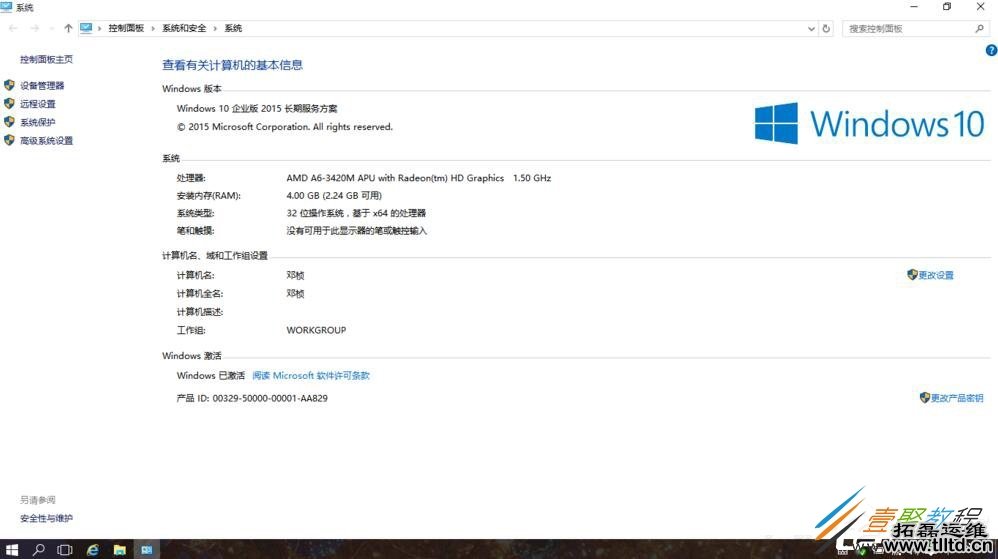The height and width of the screenshot is (559, 998).
Task: Expand chevron after System and Security breadcrumb
Action: point(215,29)
